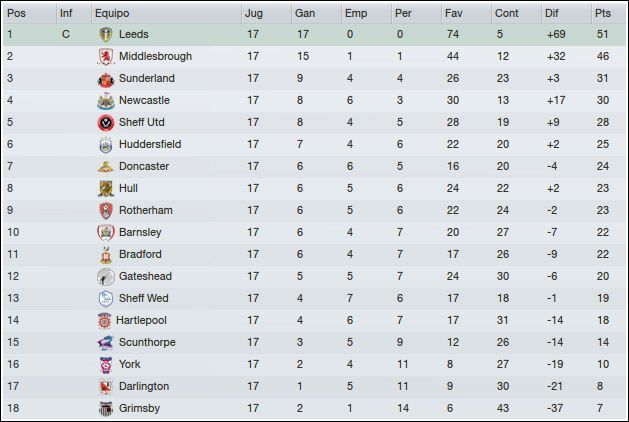The height and width of the screenshot is (422, 629).
Task: Click the Sunderland club badge
Action: coord(106,79)
